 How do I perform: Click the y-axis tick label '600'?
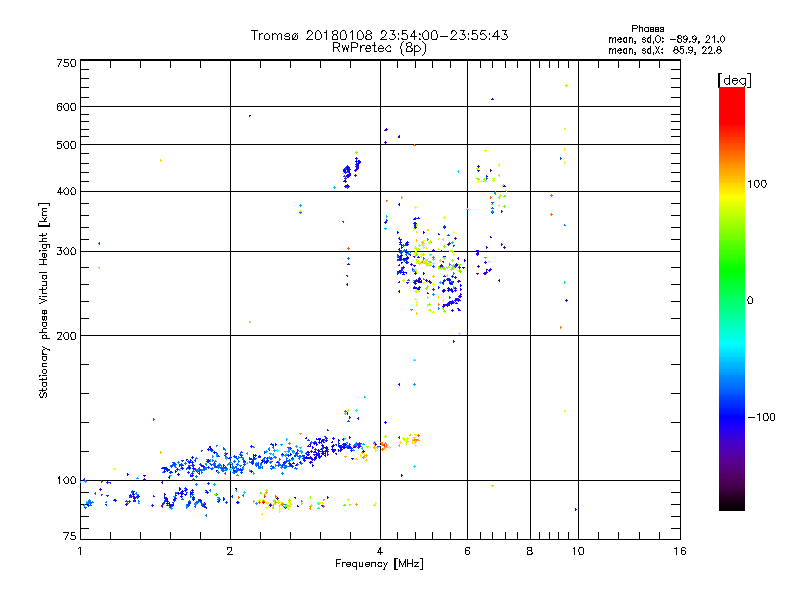(x=66, y=107)
